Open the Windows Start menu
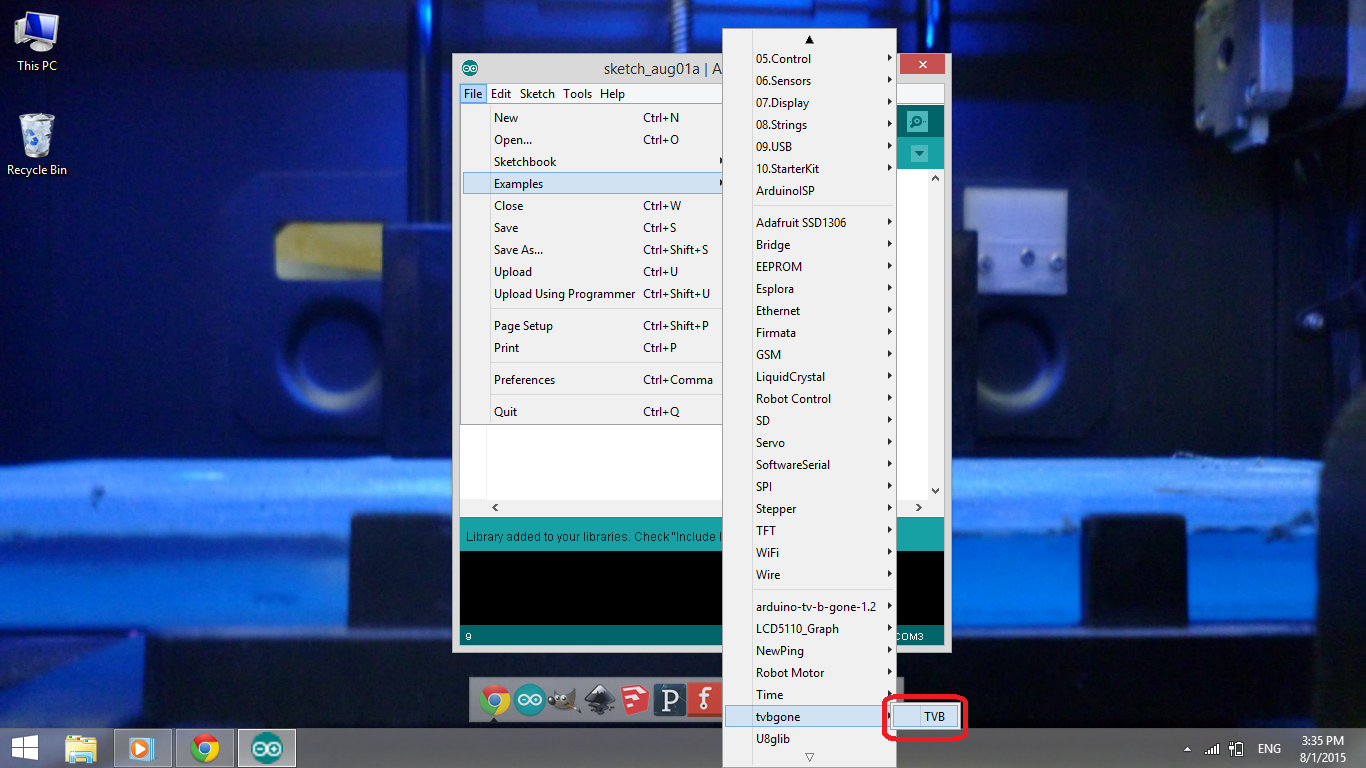Image resolution: width=1366 pixels, height=768 pixels. click(x=24, y=747)
